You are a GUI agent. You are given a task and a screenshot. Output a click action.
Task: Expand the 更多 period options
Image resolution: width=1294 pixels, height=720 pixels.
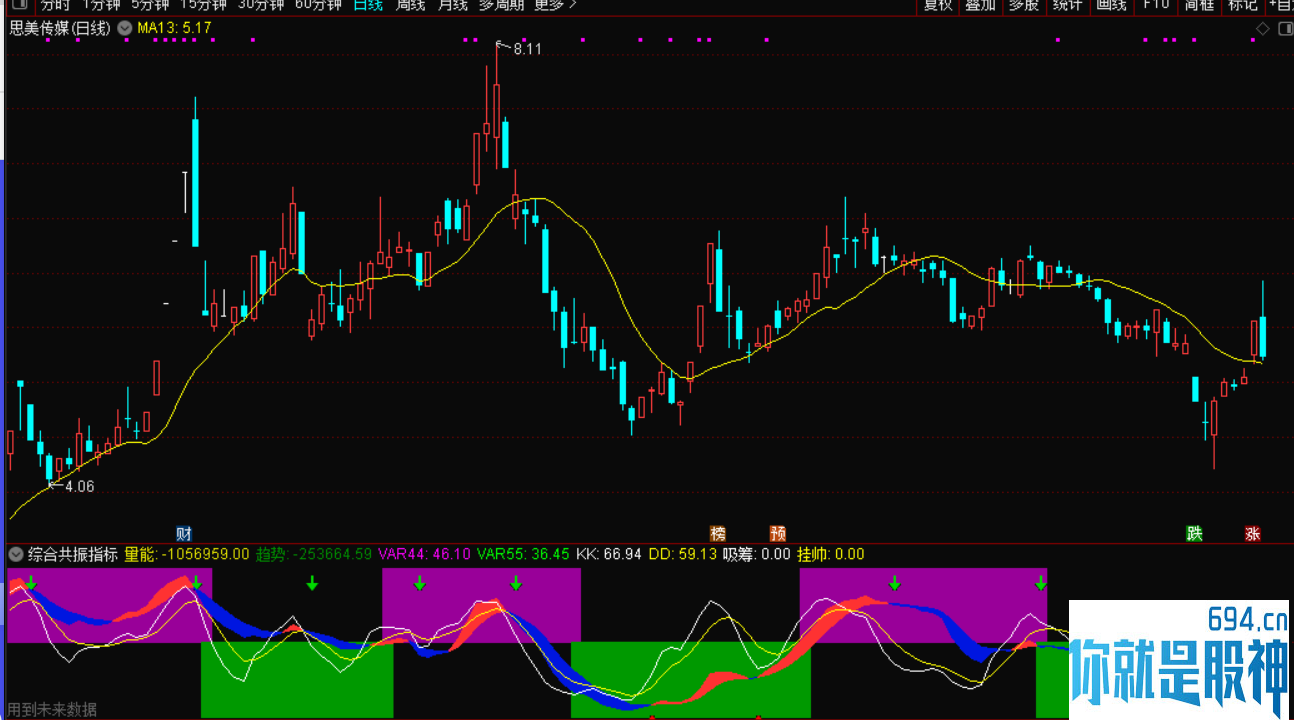(556, 5)
